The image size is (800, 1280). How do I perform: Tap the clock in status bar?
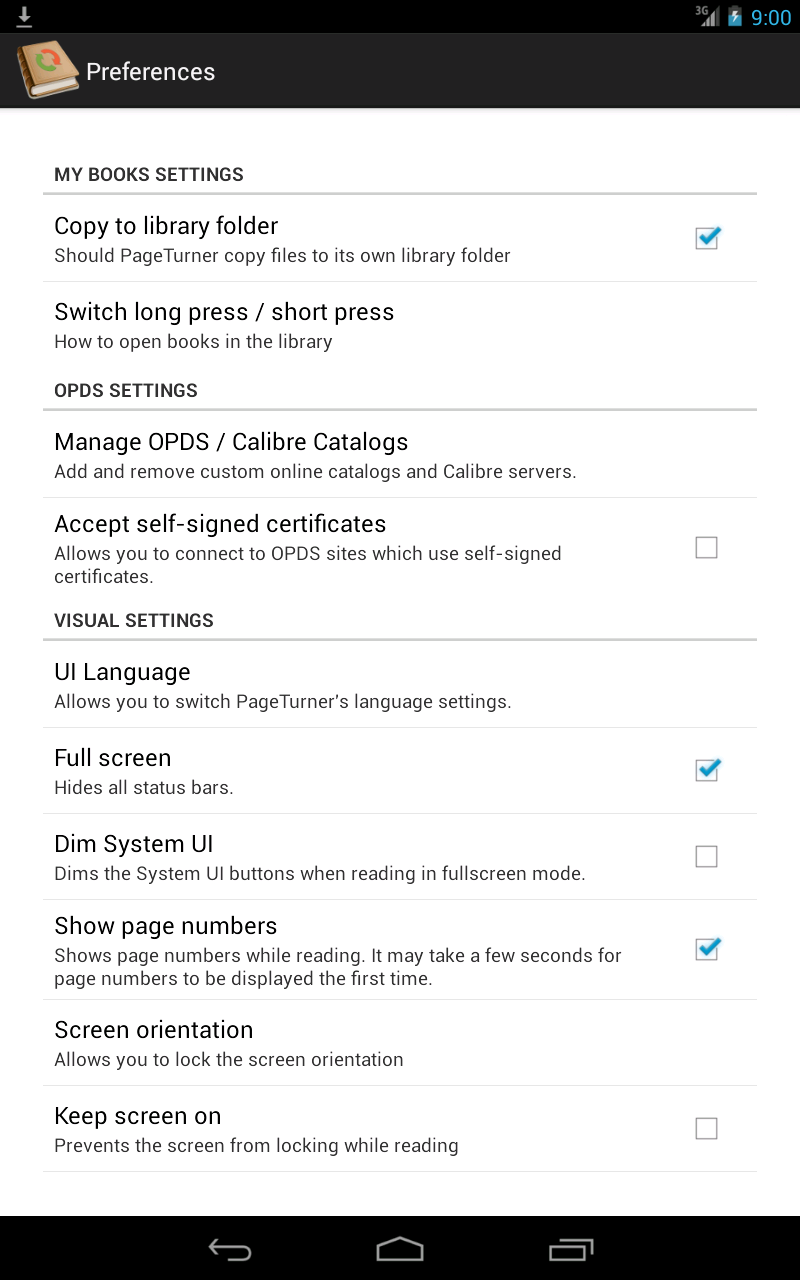coord(771,17)
